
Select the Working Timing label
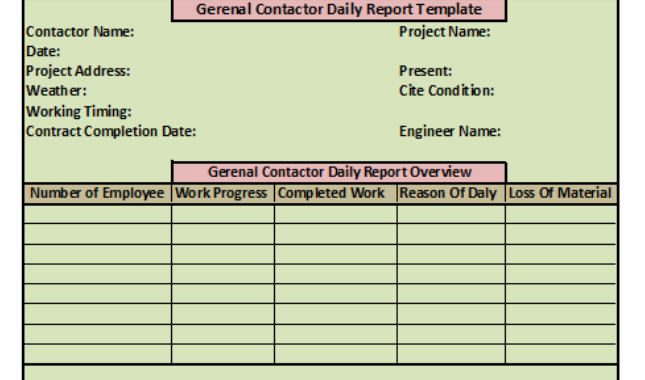click(79, 111)
